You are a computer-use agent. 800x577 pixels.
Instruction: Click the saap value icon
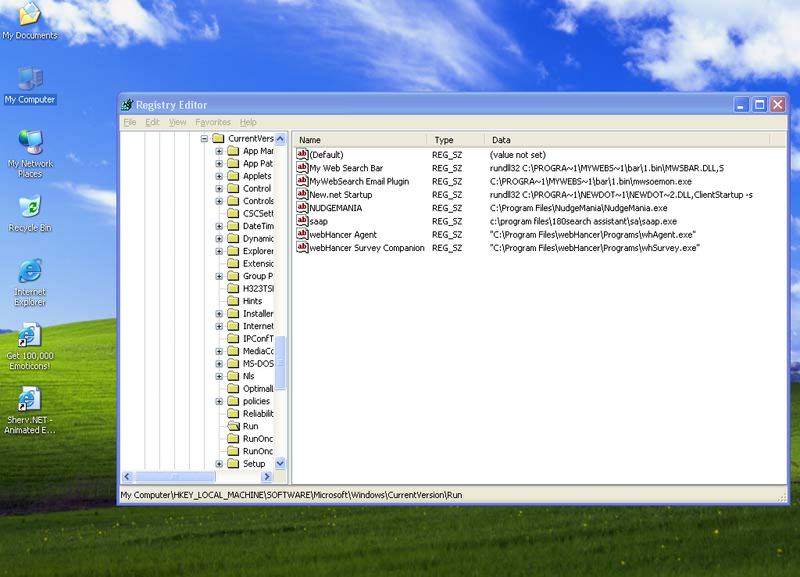[x=302, y=220]
